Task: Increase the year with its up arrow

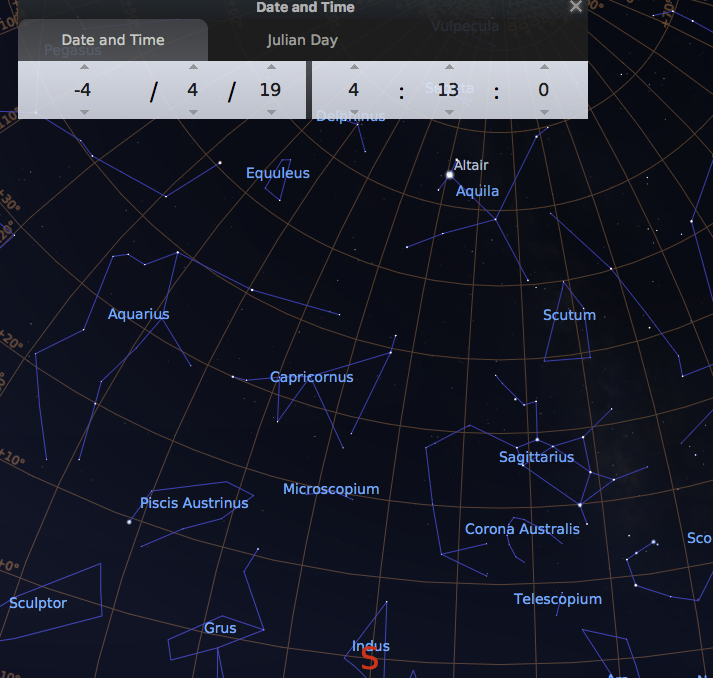Action: [83, 68]
